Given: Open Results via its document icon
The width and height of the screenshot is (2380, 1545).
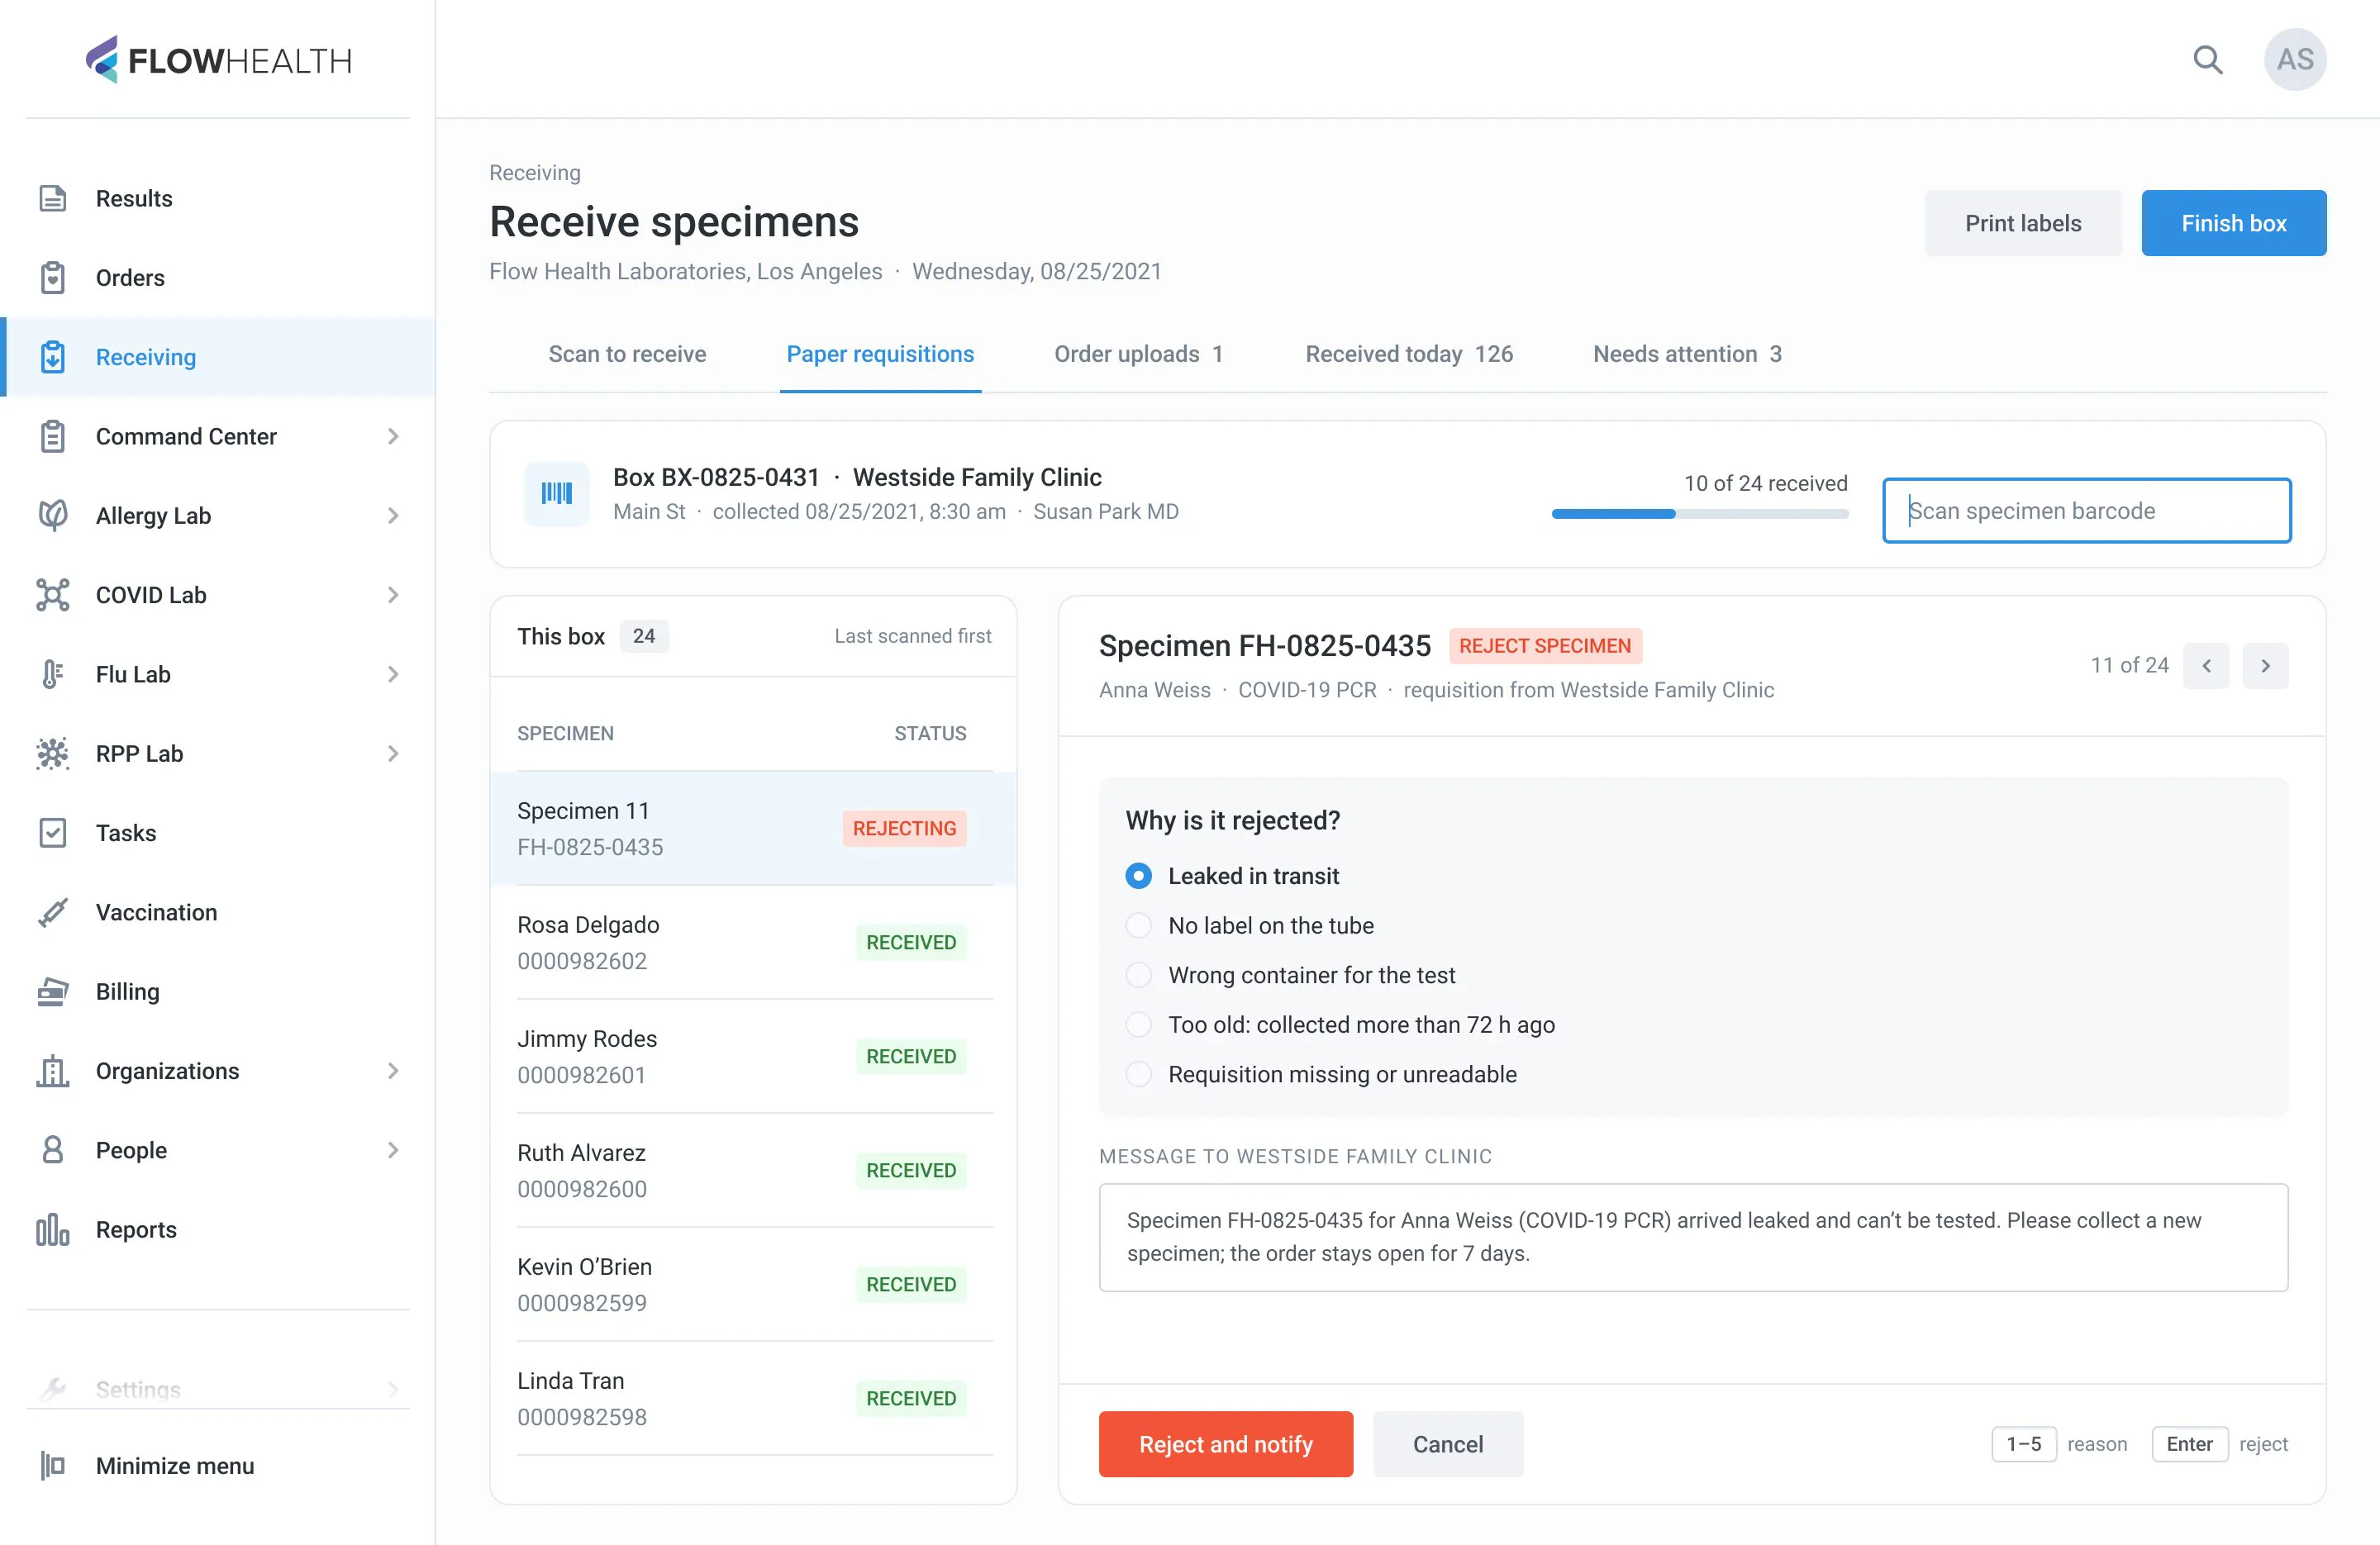Looking at the screenshot, I should pyautogui.click(x=53, y=198).
